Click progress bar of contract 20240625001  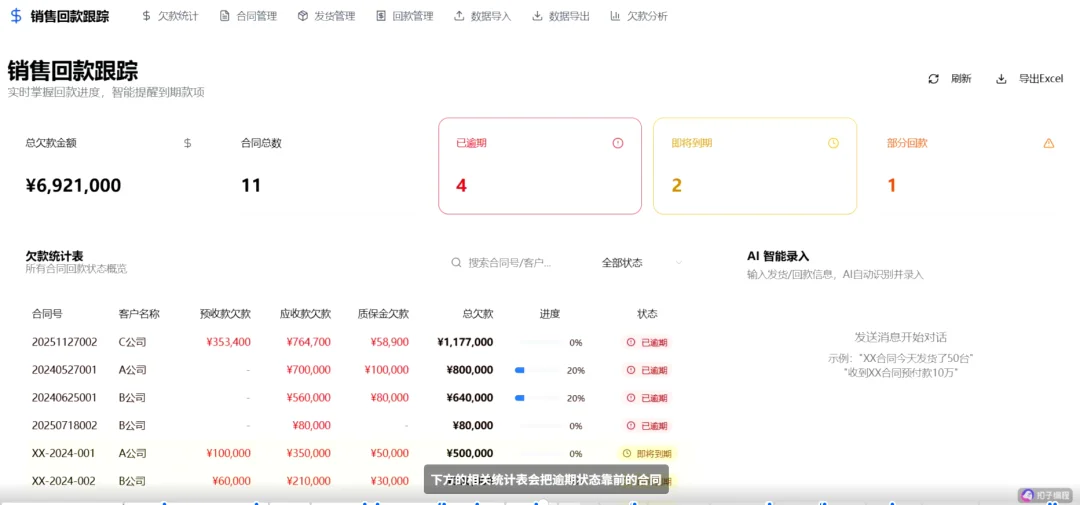click(537, 398)
